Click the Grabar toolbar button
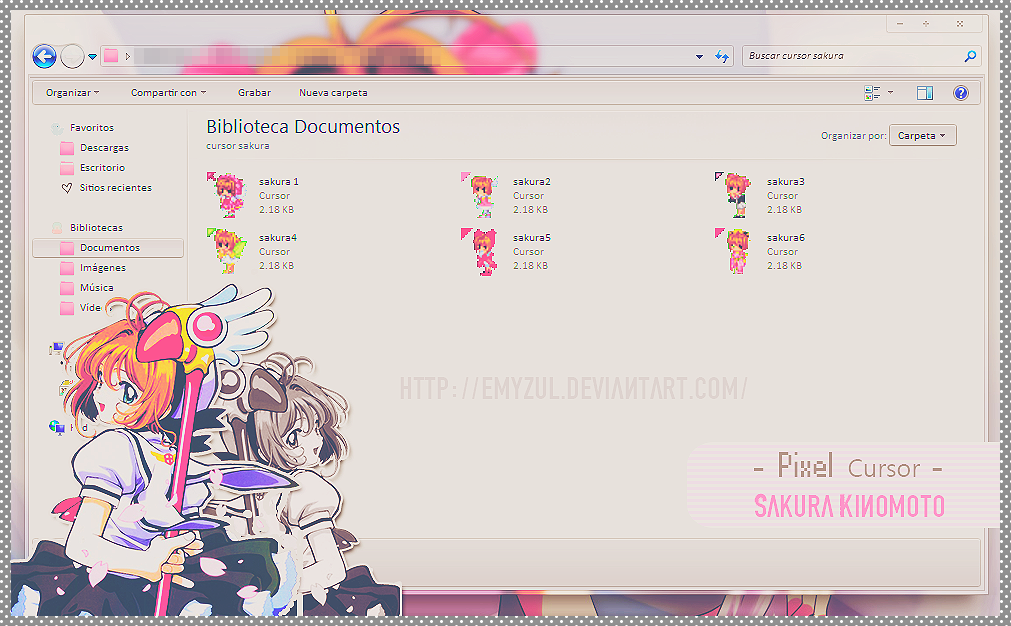 pos(254,93)
